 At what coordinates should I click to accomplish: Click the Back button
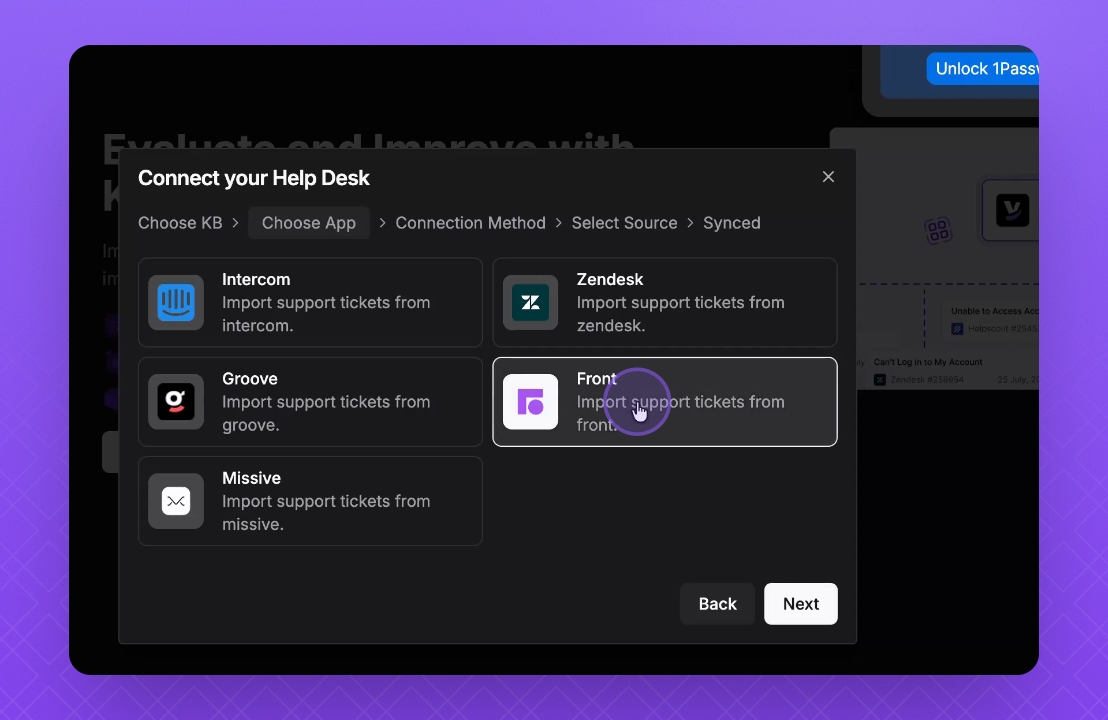(717, 603)
